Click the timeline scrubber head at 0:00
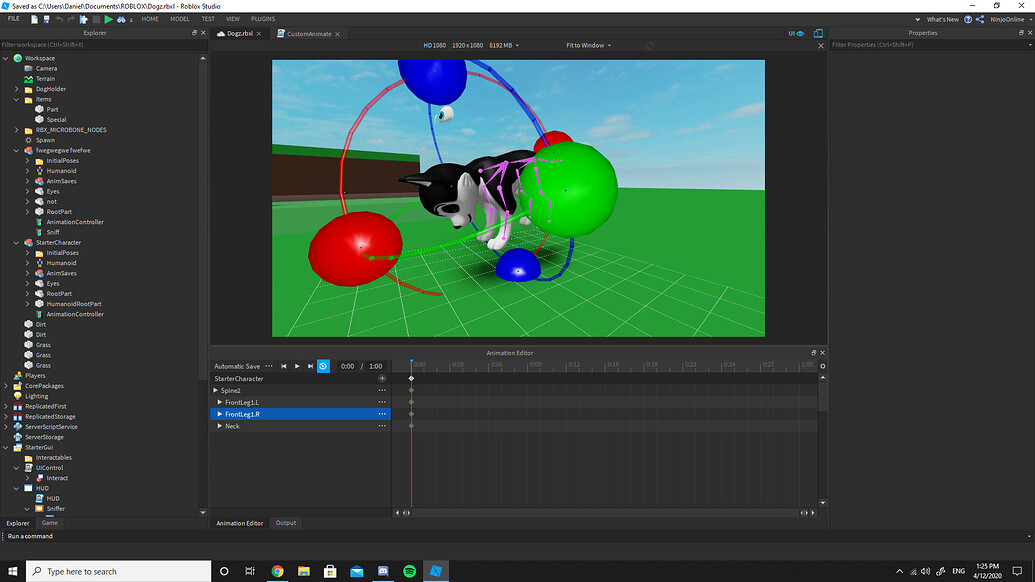The image size is (1035, 582). click(411, 363)
